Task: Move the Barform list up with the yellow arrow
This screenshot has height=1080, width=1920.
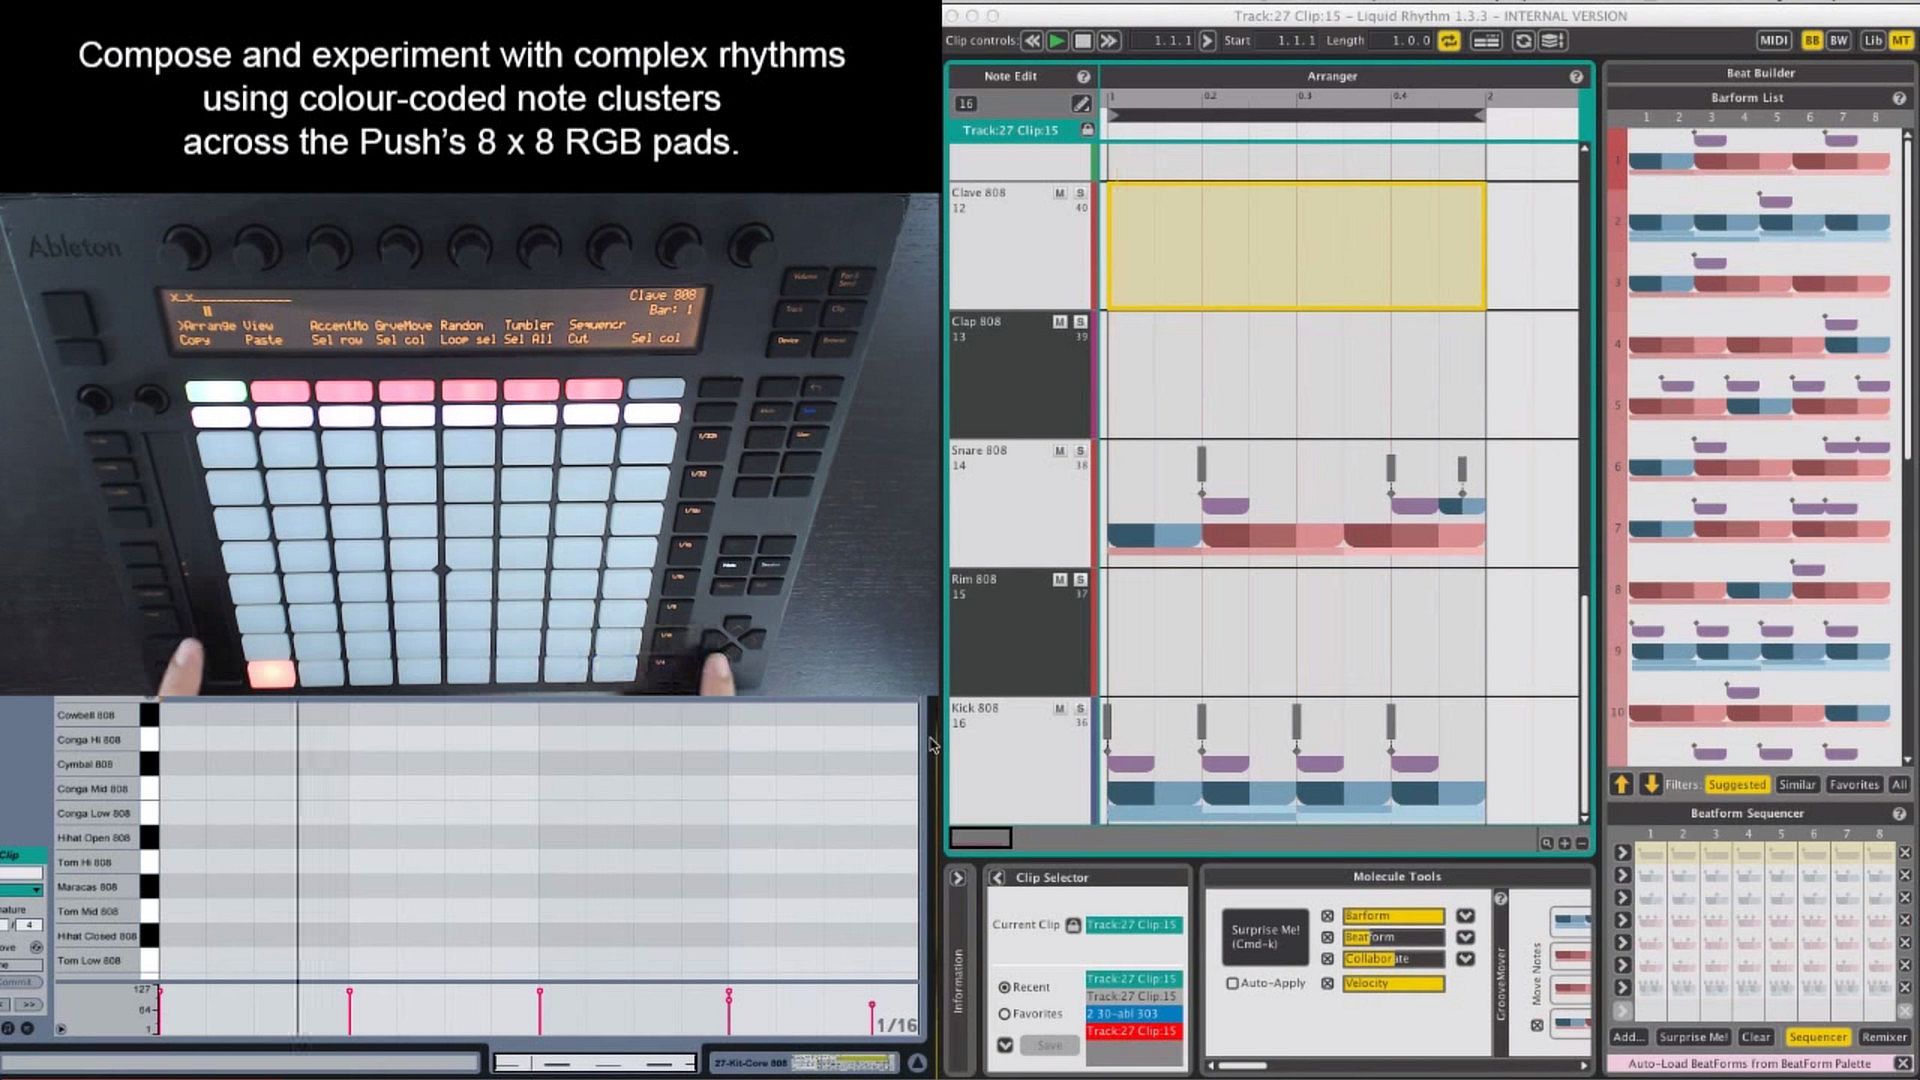Action: point(1622,785)
